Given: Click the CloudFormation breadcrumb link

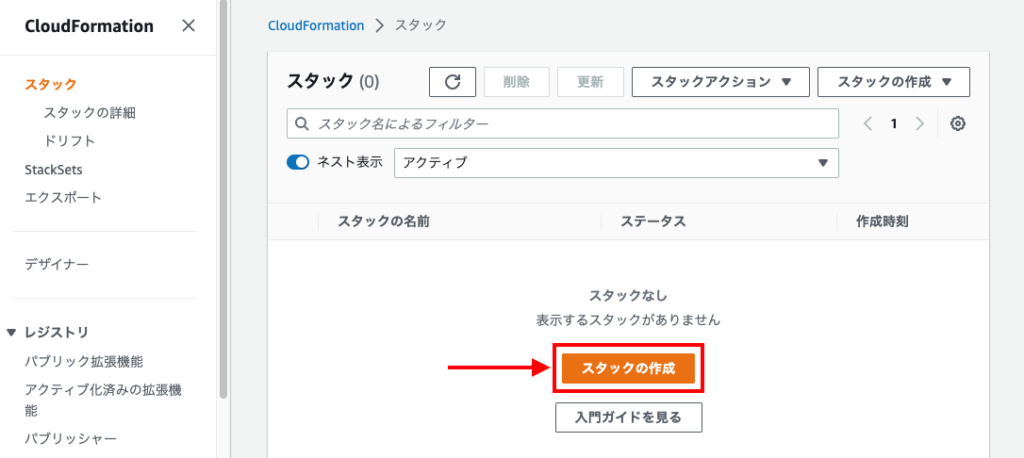Looking at the screenshot, I should click(x=316, y=25).
